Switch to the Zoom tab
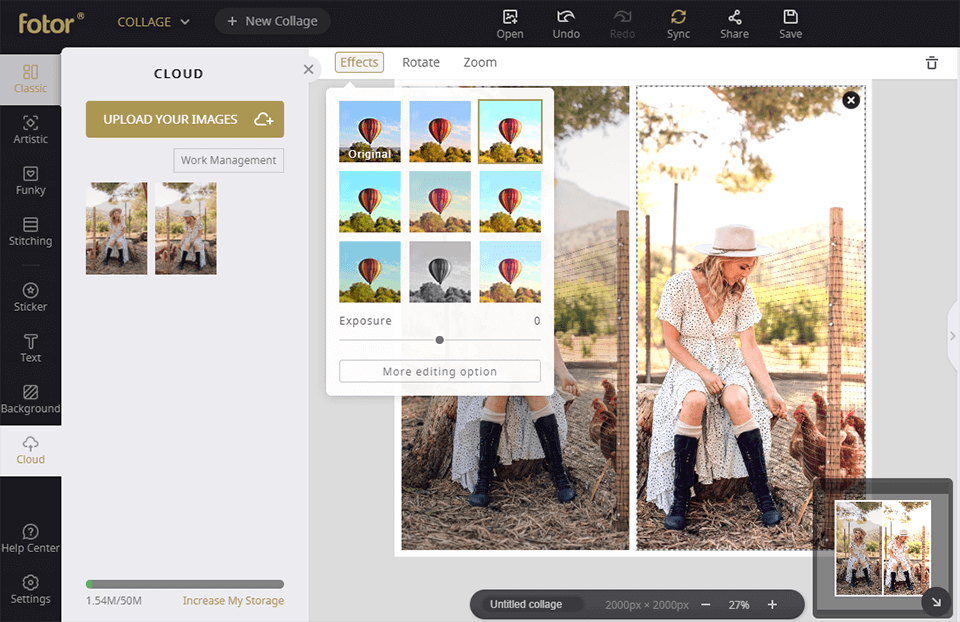 pyautogui.click(x=480, y=62)
